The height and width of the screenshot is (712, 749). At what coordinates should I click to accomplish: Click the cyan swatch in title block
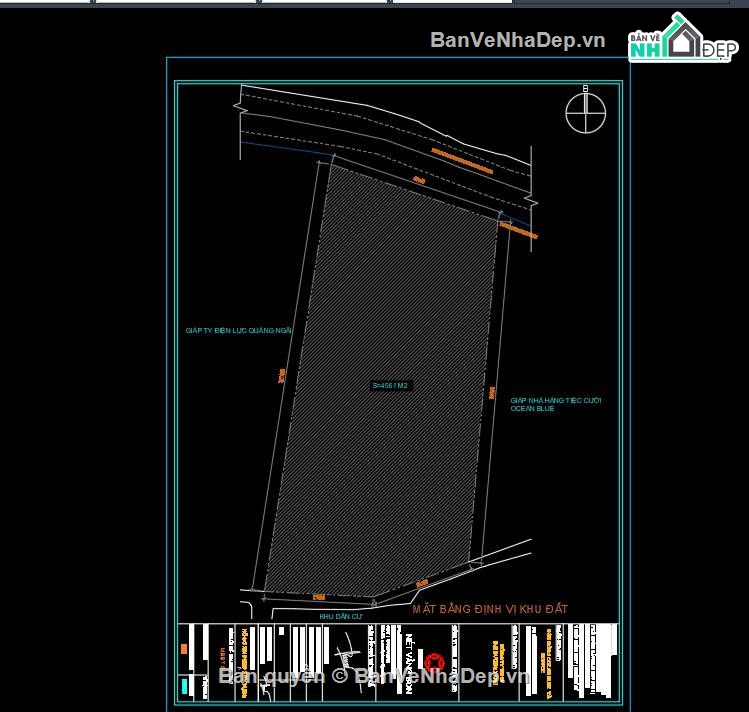(x=185, y=686)
